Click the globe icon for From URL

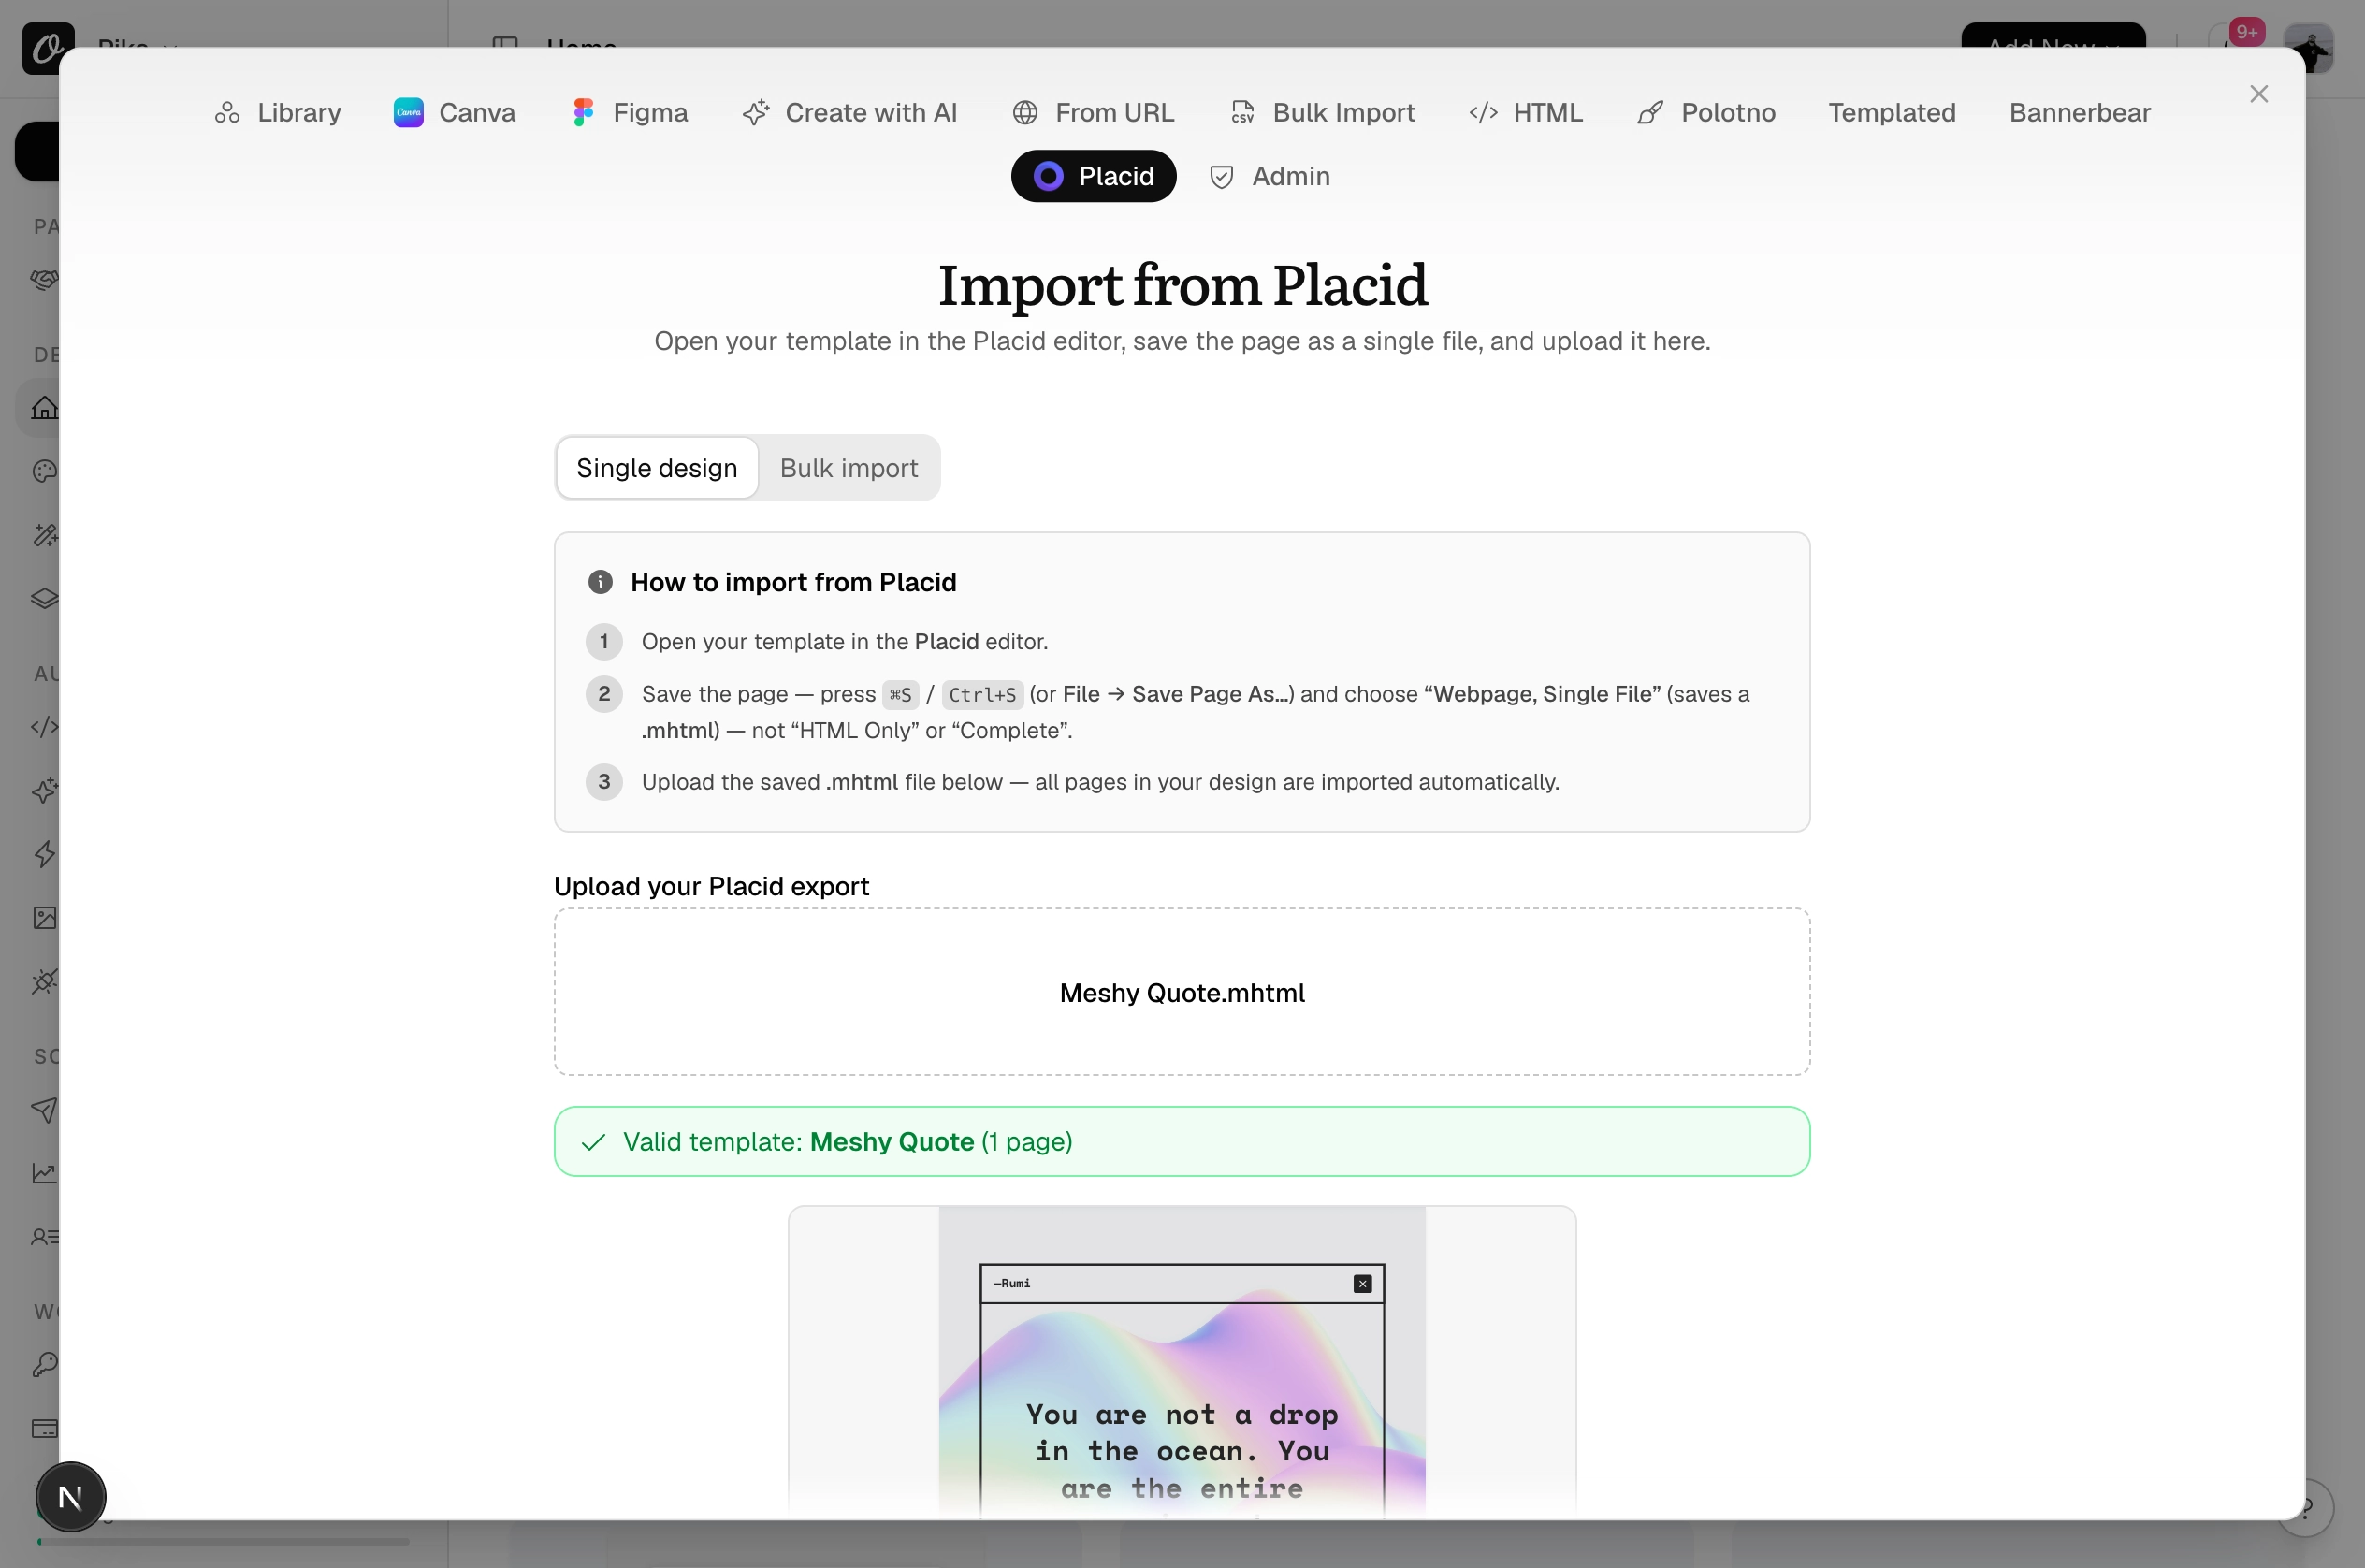1025,113
